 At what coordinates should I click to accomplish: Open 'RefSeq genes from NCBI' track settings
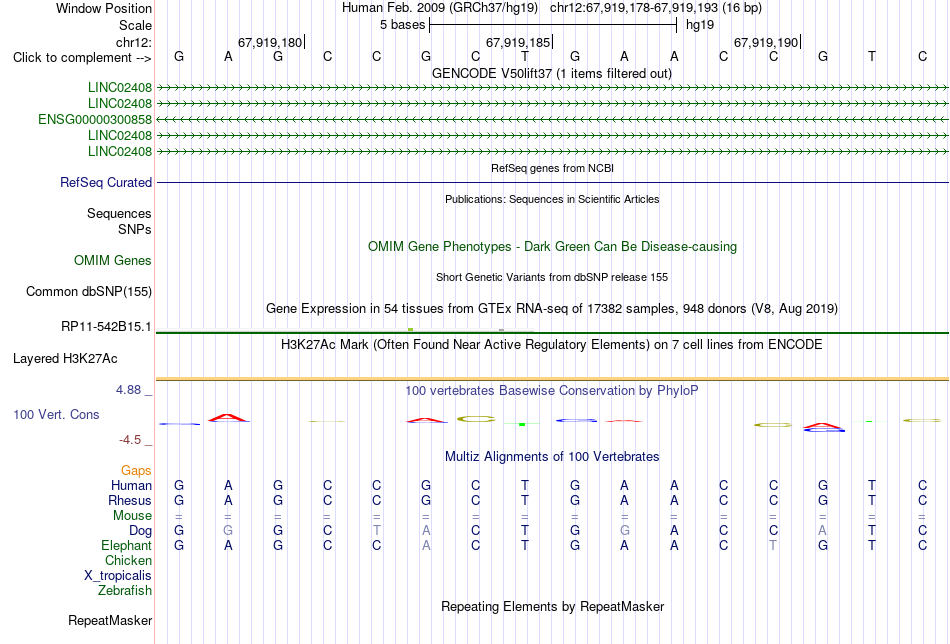pyautogui.click(x=552, y=168)
